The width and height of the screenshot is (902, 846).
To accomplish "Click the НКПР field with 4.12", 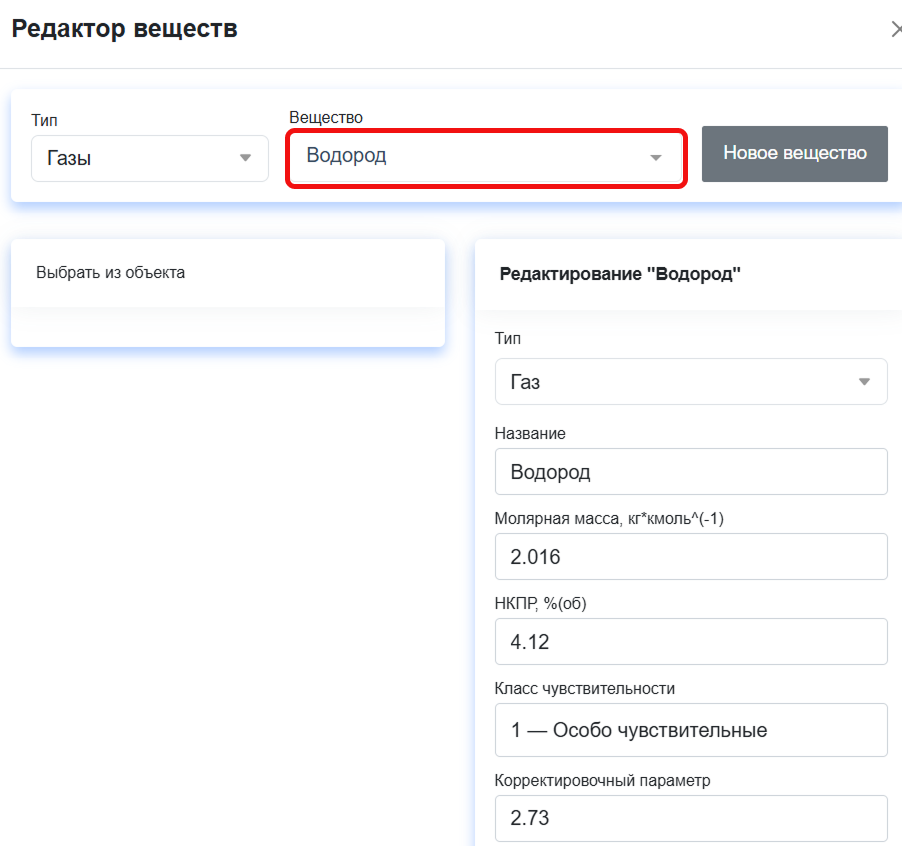I will tap(691, 641).
